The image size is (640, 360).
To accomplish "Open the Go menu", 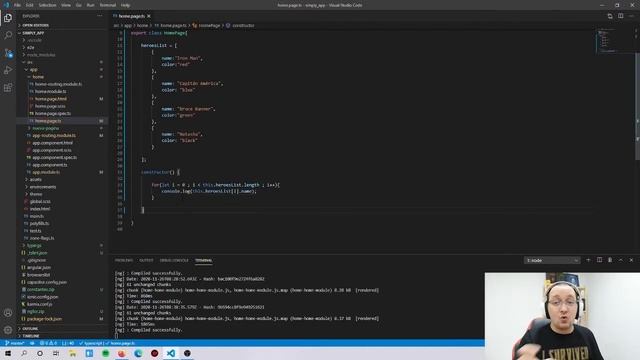I will [x=79, y=5].
